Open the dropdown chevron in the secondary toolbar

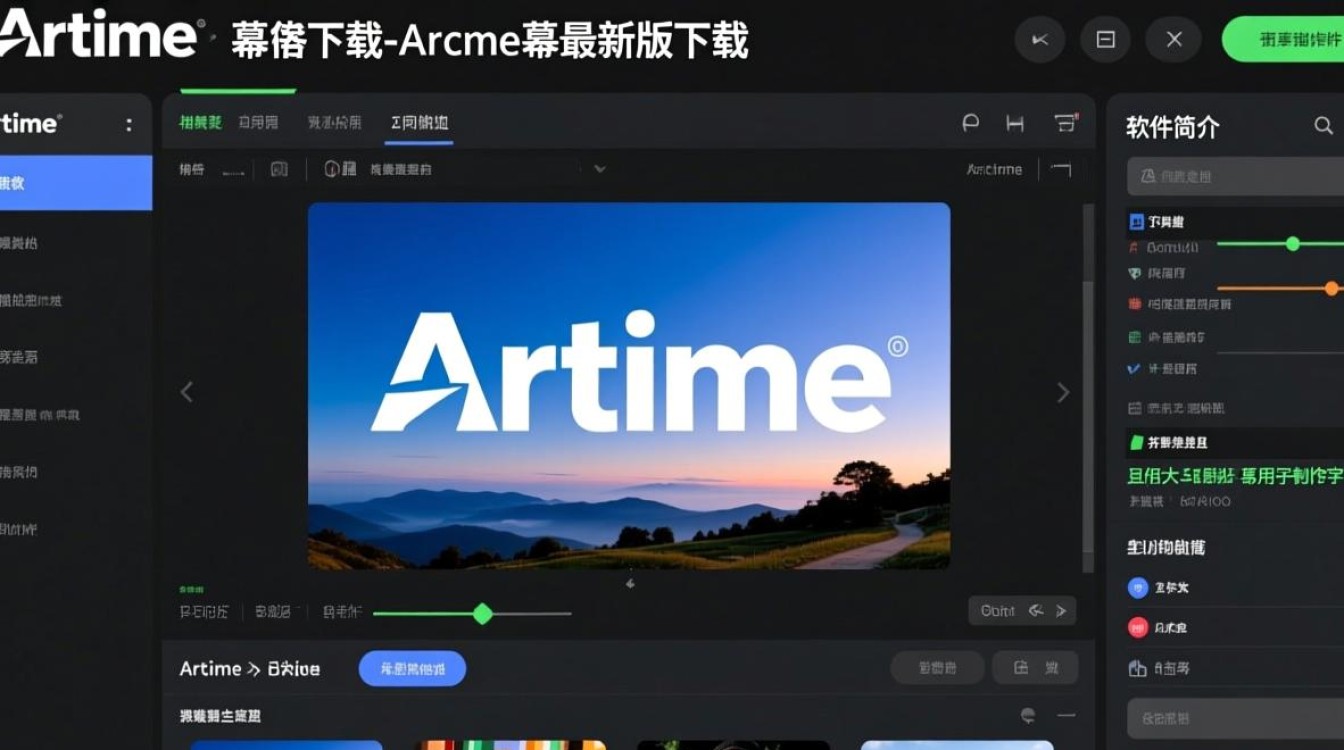[x=599, y=168]
